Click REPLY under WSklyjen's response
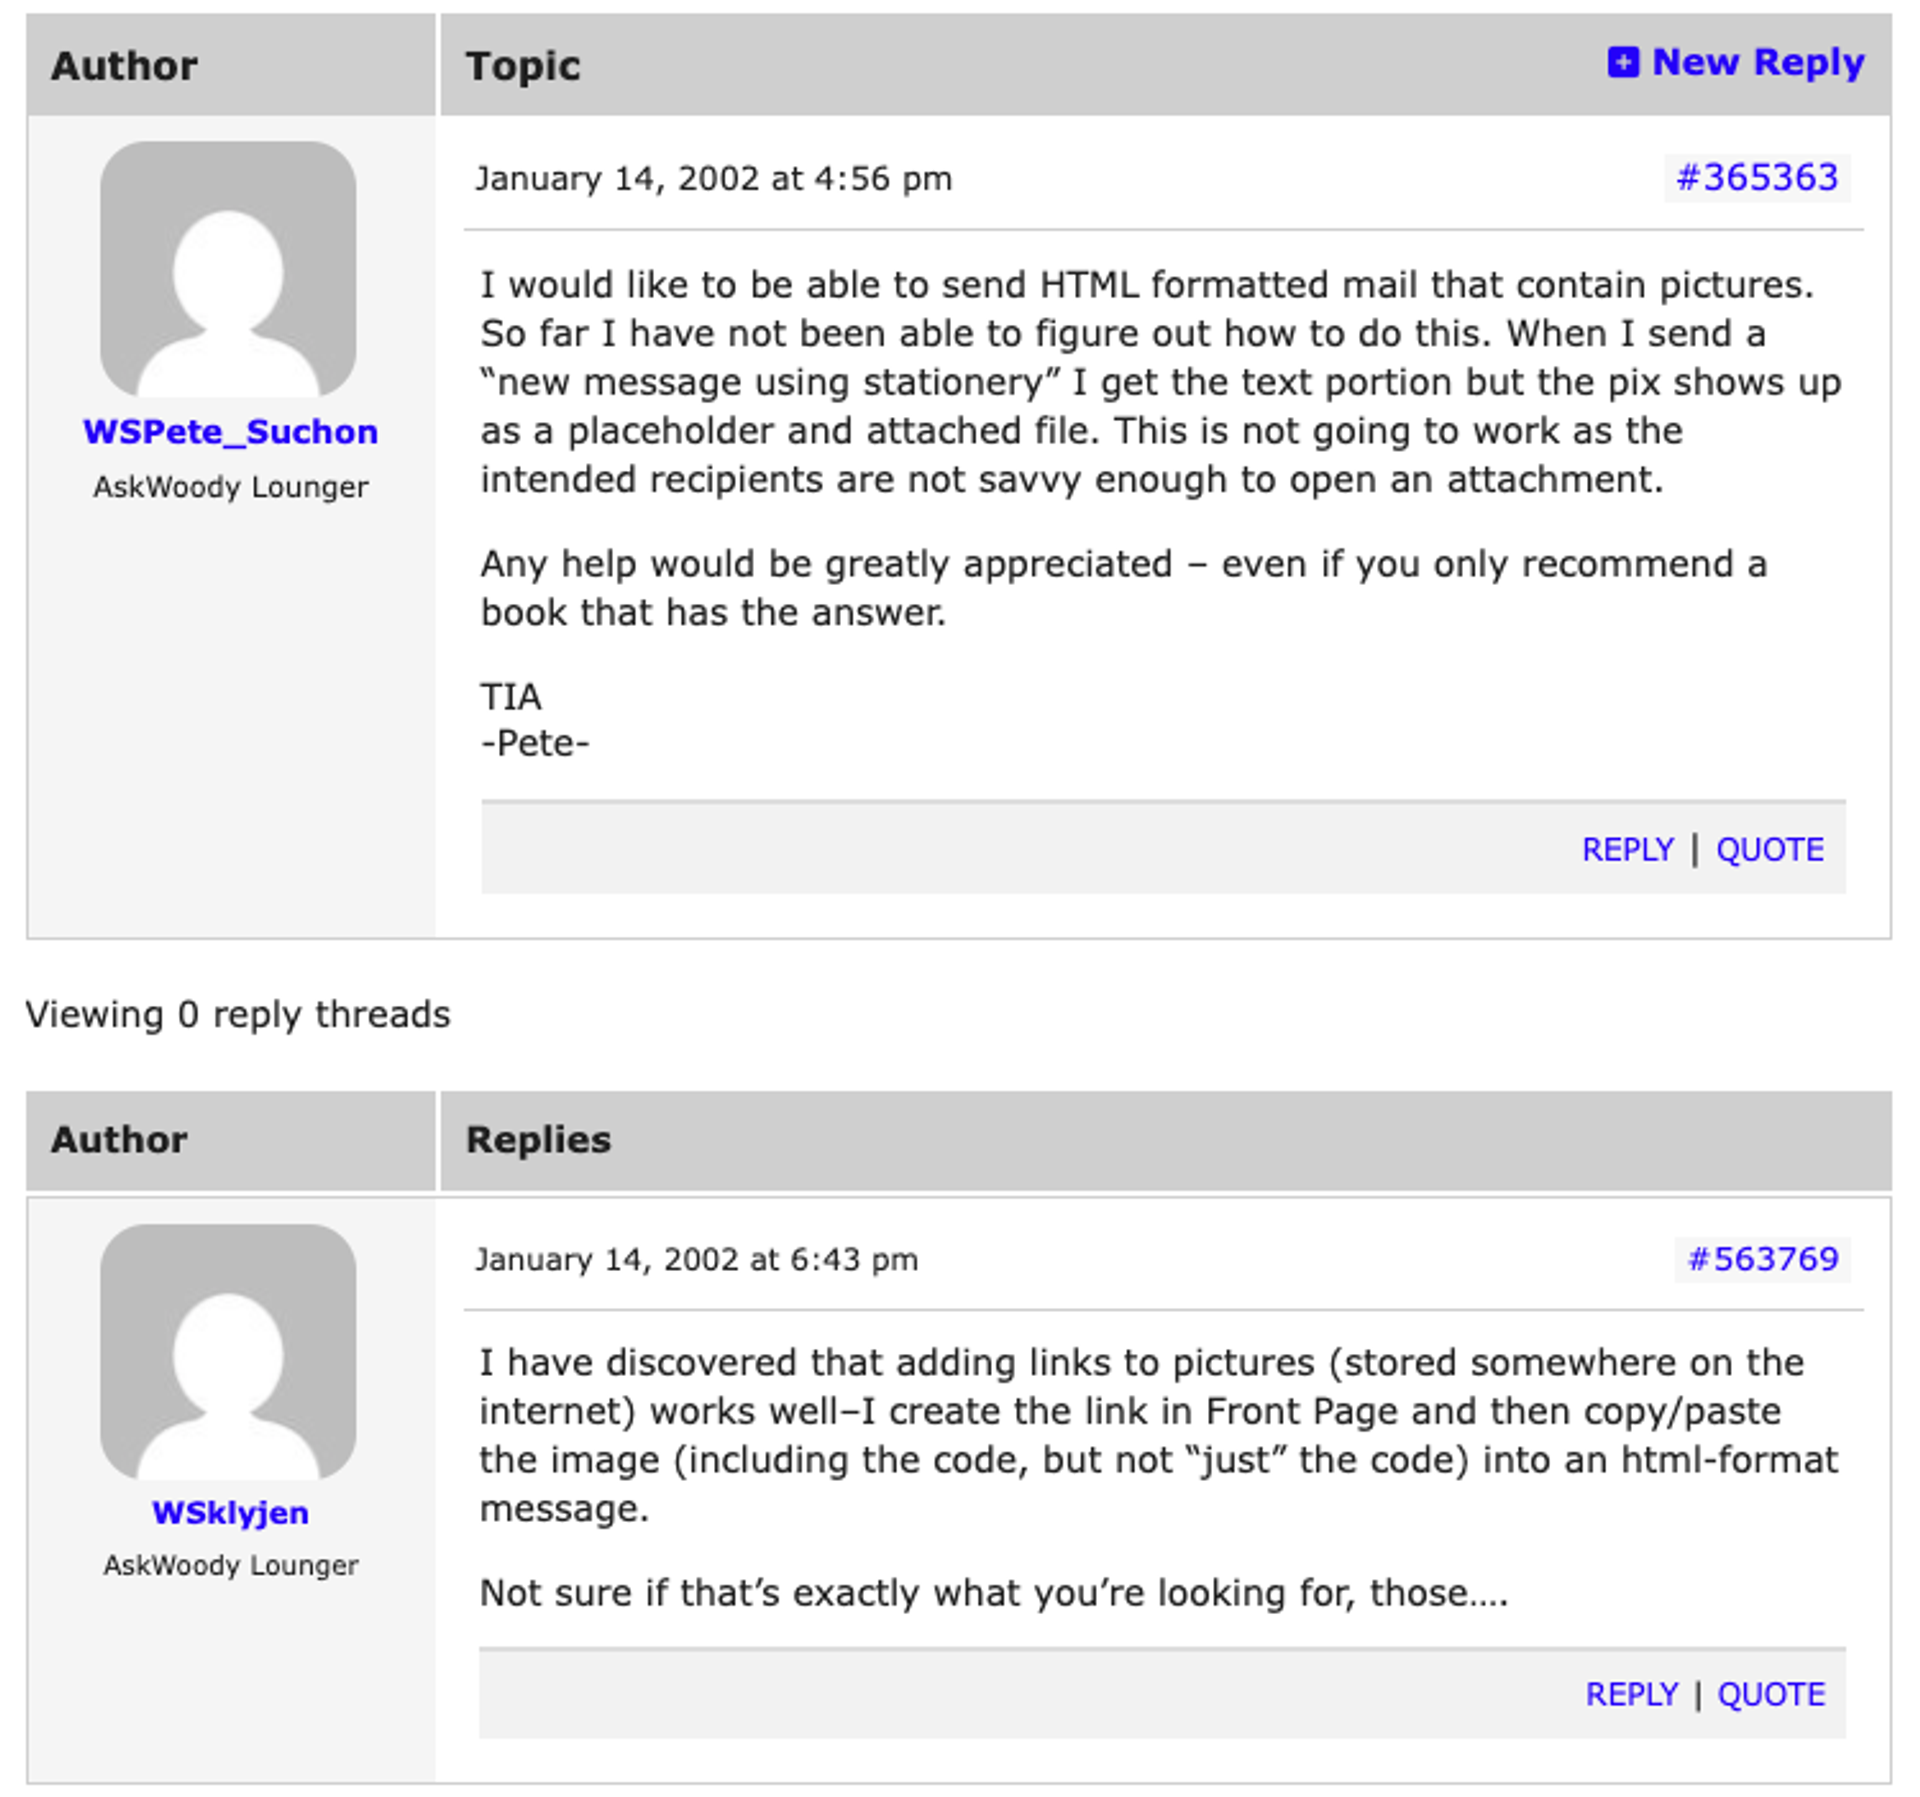The height and width of the screenshot is (1797, 1920). [1631, 1695]
